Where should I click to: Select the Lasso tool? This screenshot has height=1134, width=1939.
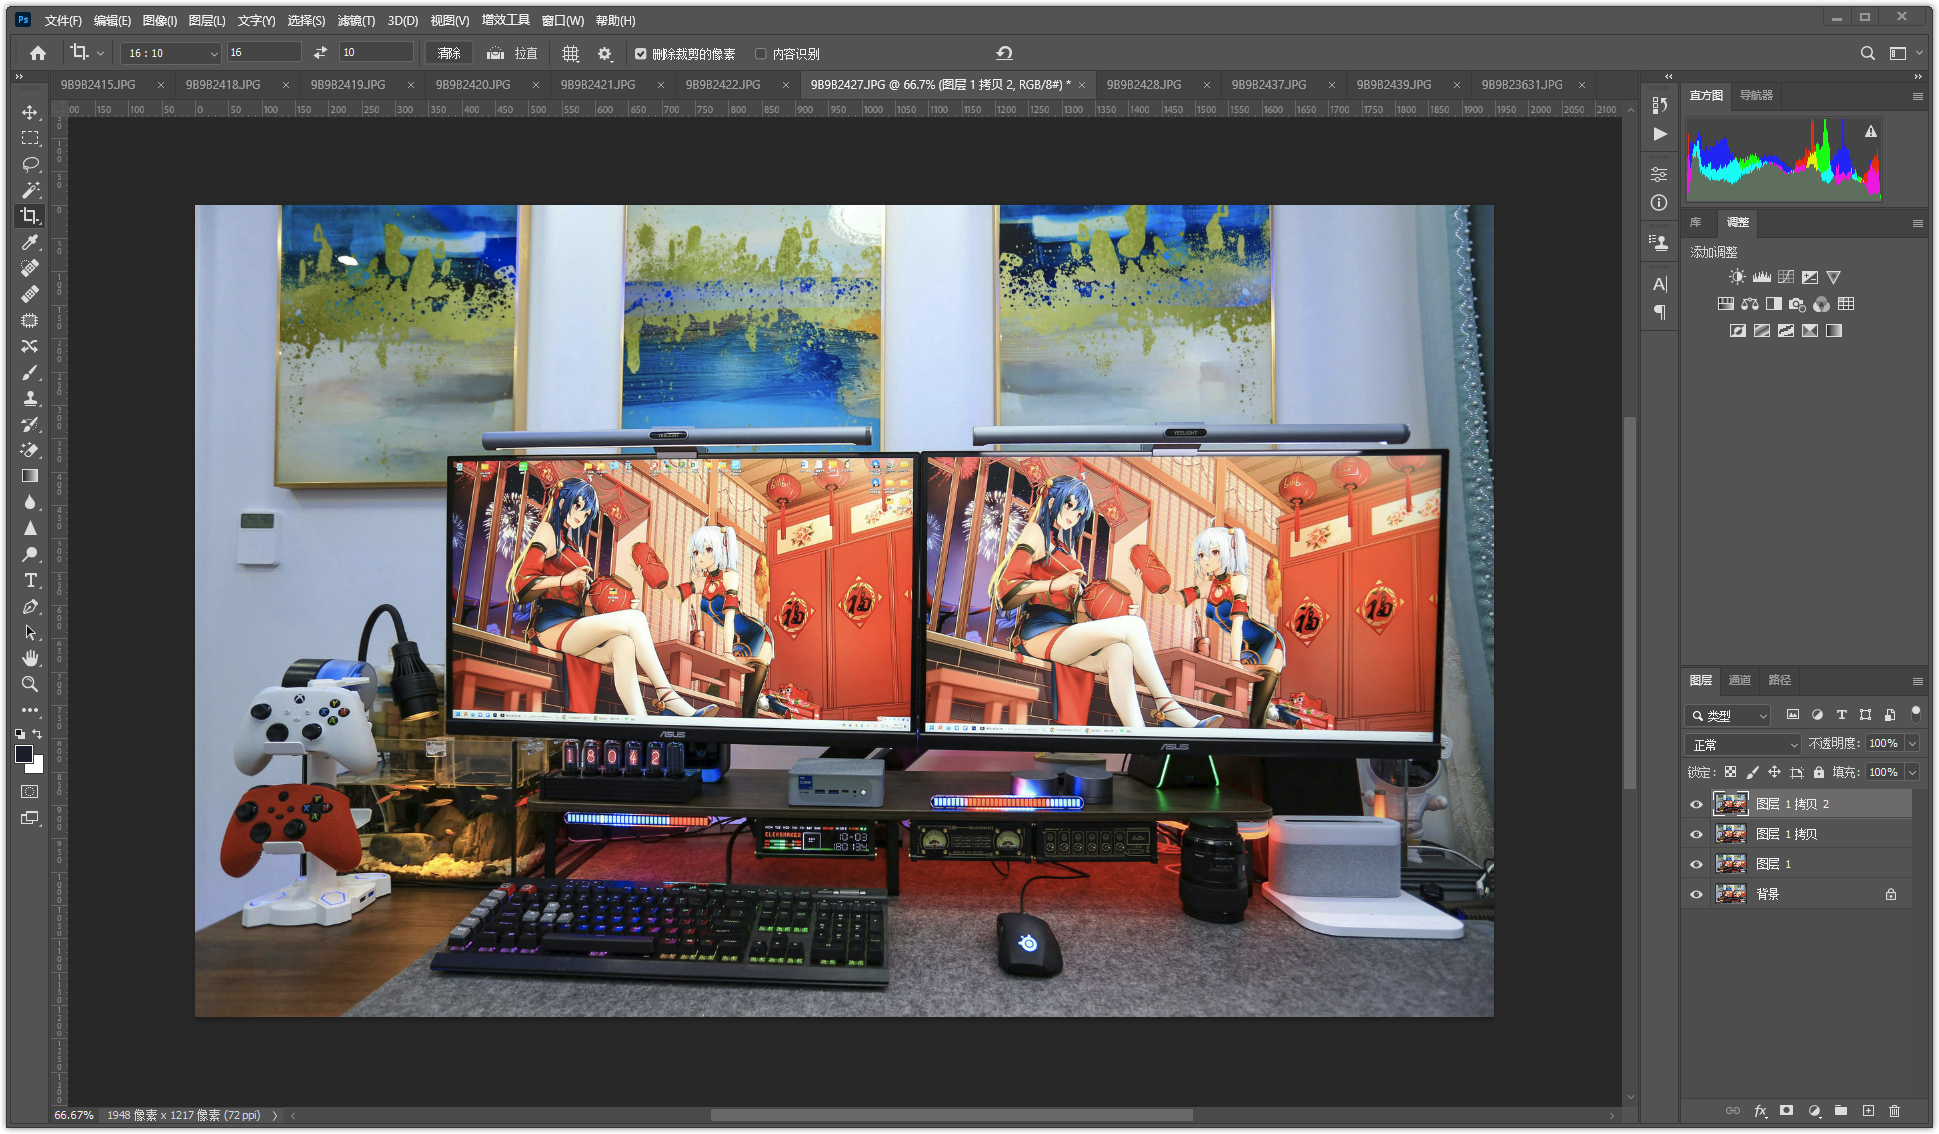tap(30, 164)
